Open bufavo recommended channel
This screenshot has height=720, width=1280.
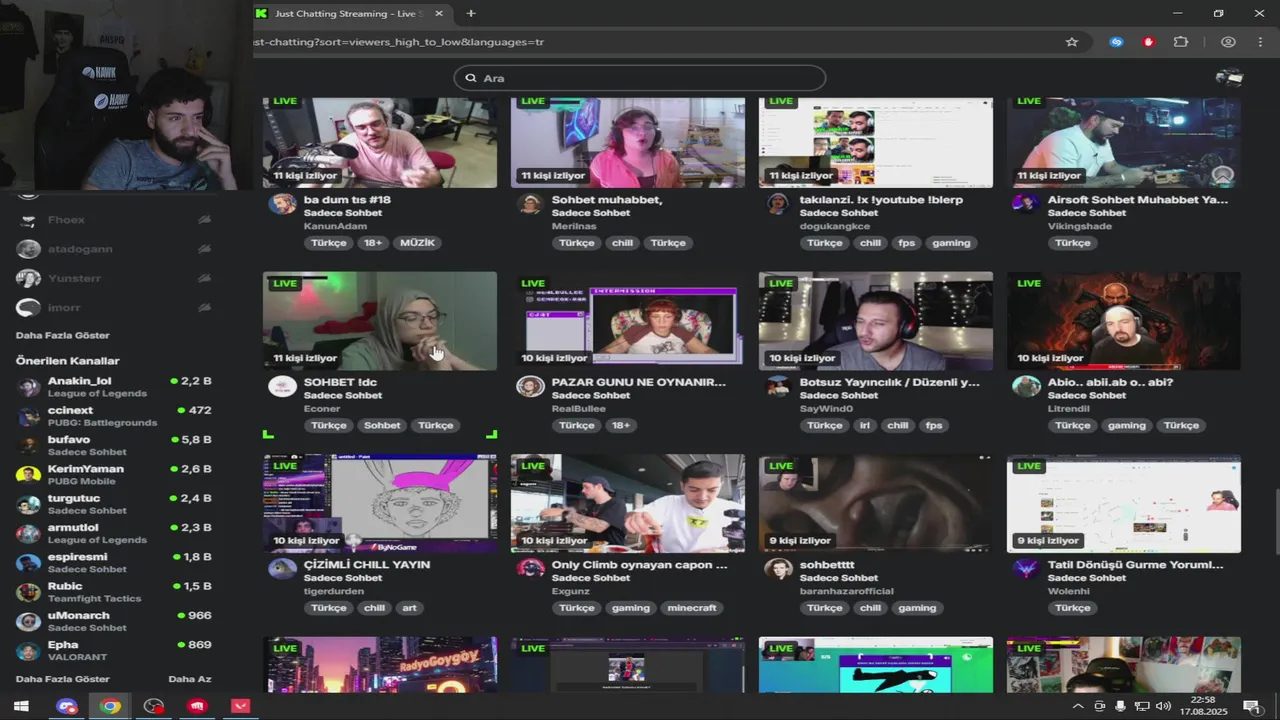pos(114,445)
